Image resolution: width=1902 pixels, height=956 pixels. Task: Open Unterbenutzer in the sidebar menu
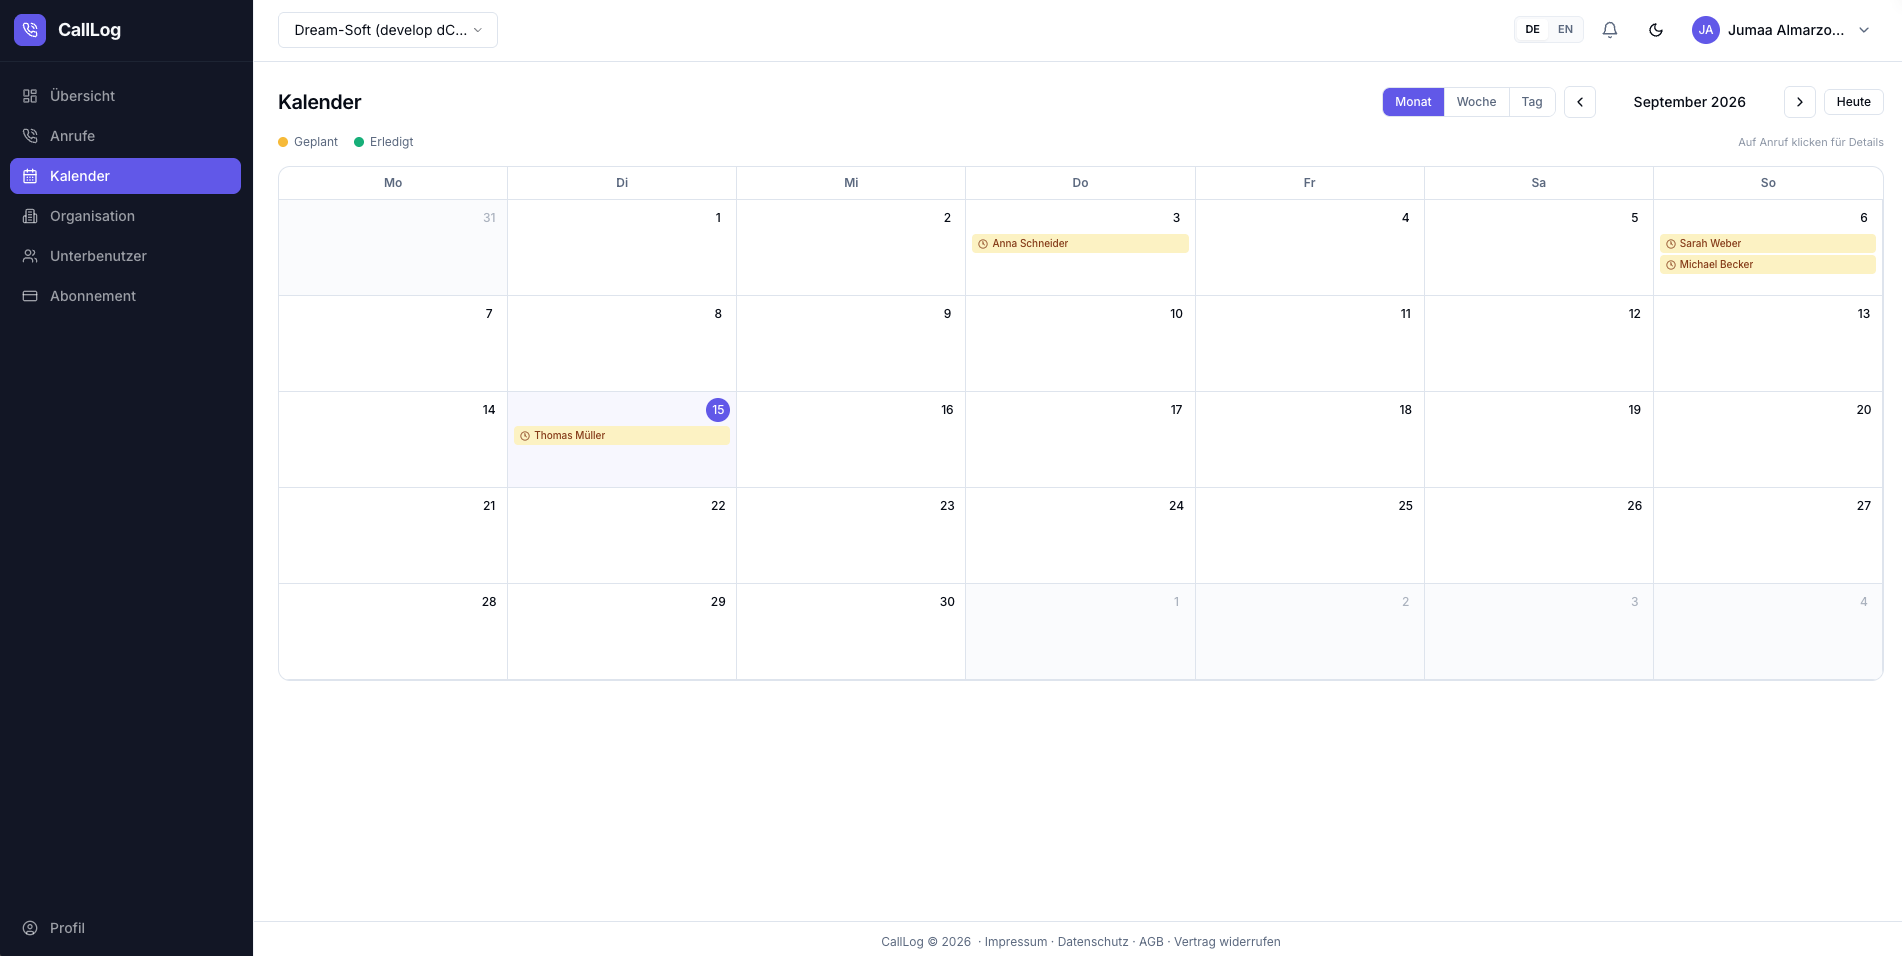[125, 256]
